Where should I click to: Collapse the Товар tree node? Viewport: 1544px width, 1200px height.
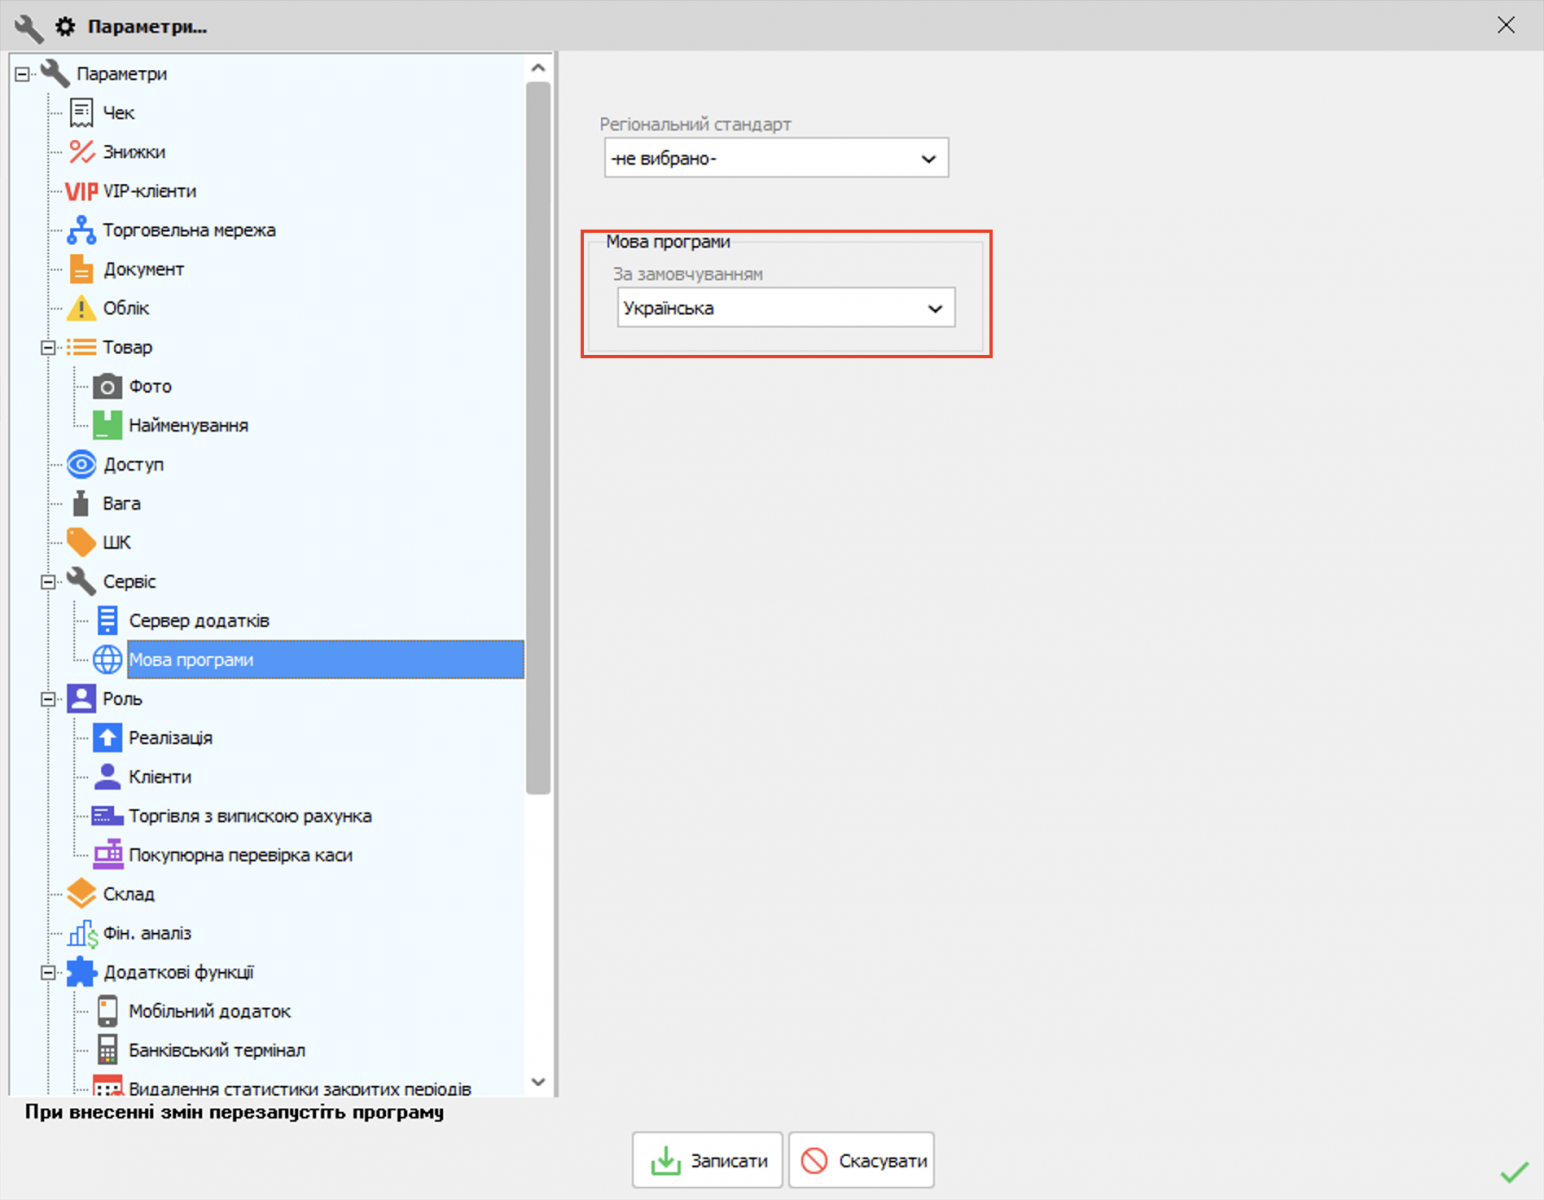pyautogui.click(x=47, y=348)
